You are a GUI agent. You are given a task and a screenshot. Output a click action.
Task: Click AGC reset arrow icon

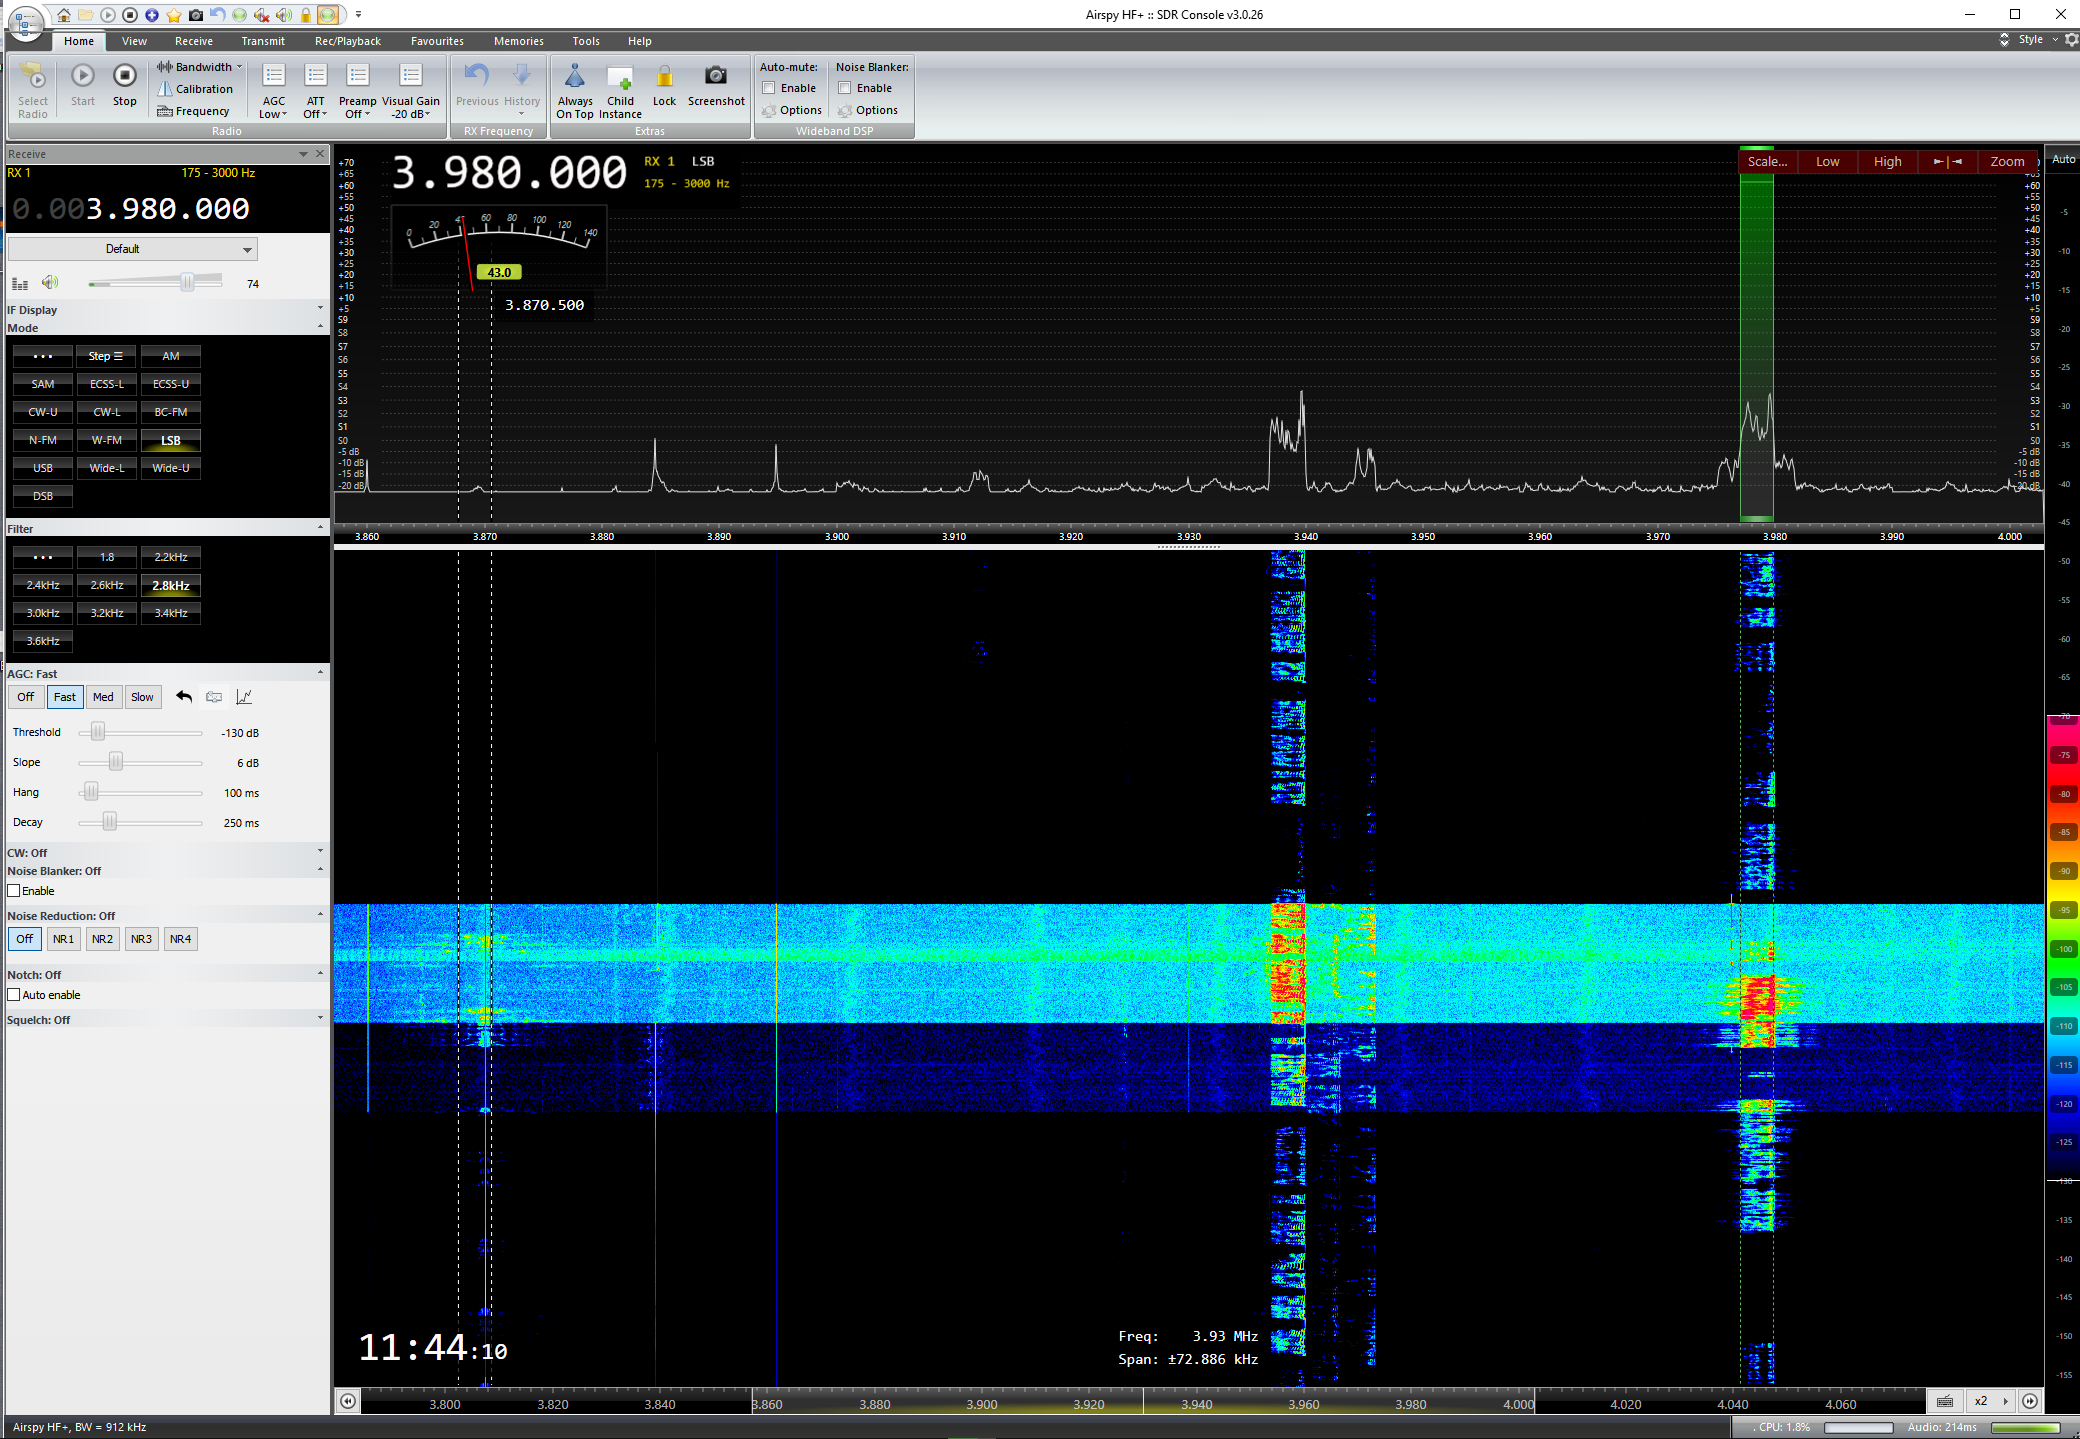pyautogui.click(x=184, y=697)
